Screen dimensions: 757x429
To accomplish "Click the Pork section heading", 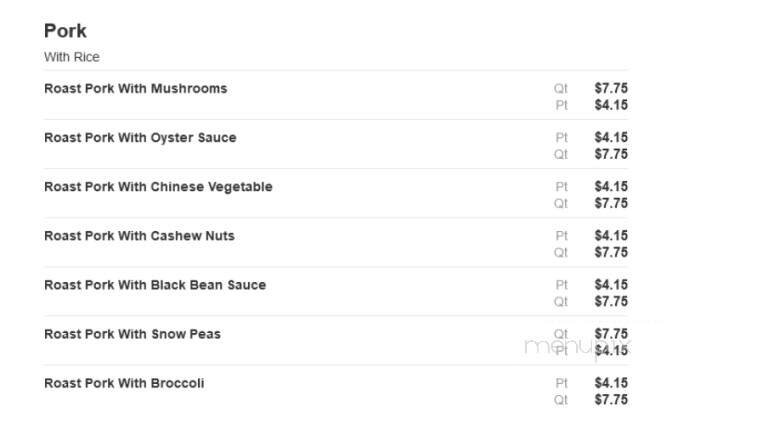I will (x=65, y=31).
